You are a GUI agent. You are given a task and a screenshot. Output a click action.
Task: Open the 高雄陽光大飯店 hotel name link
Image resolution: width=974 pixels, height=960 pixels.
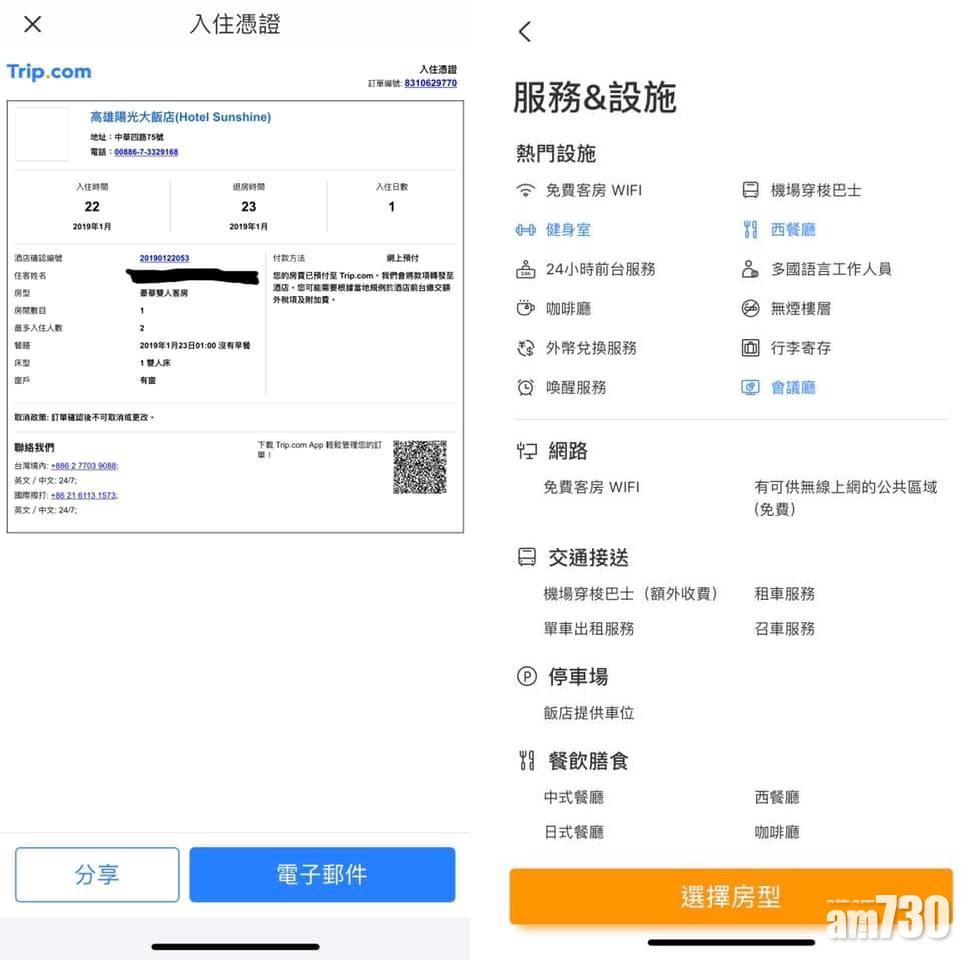pyautogui.click(x=180, y=117)
